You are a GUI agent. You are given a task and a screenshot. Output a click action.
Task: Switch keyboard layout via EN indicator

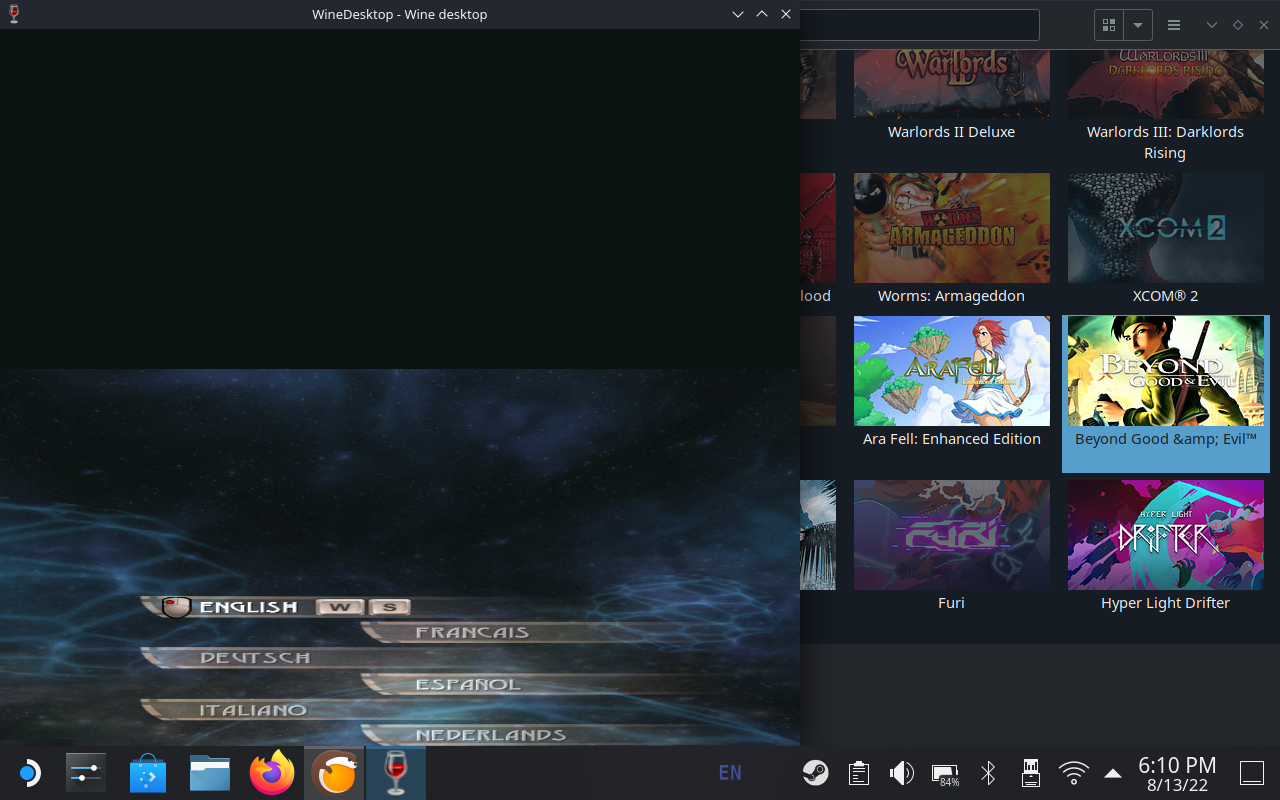730,773
